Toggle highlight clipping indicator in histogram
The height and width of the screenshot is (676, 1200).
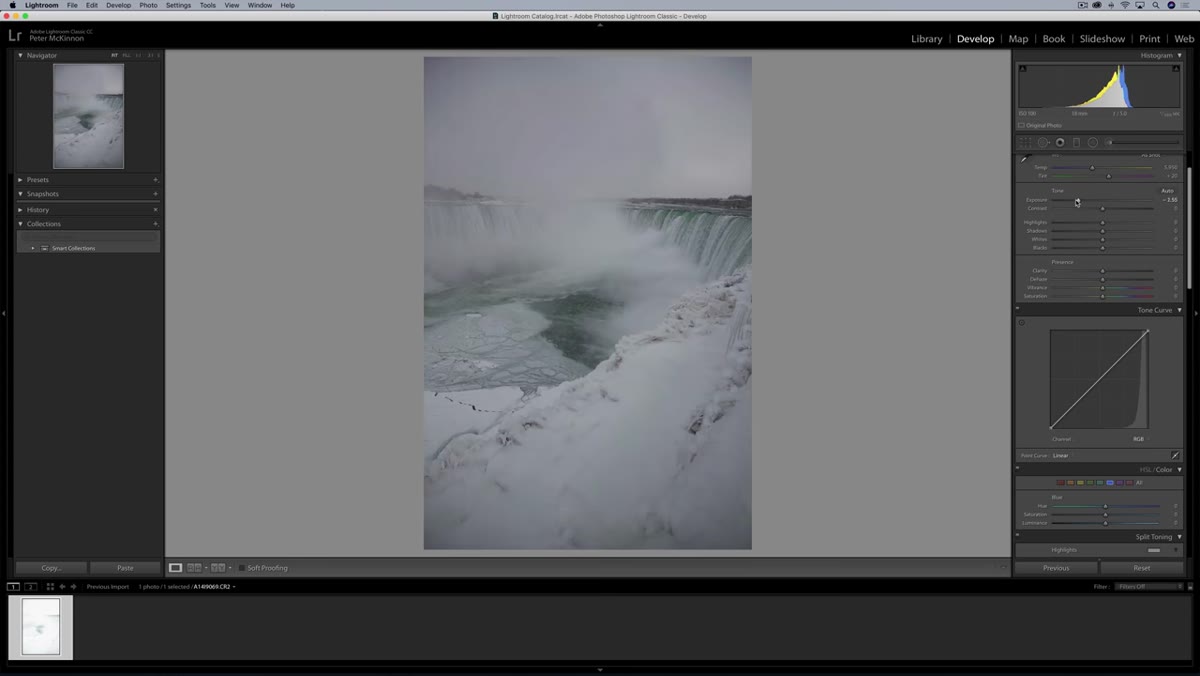click(x=1176, y=69)
